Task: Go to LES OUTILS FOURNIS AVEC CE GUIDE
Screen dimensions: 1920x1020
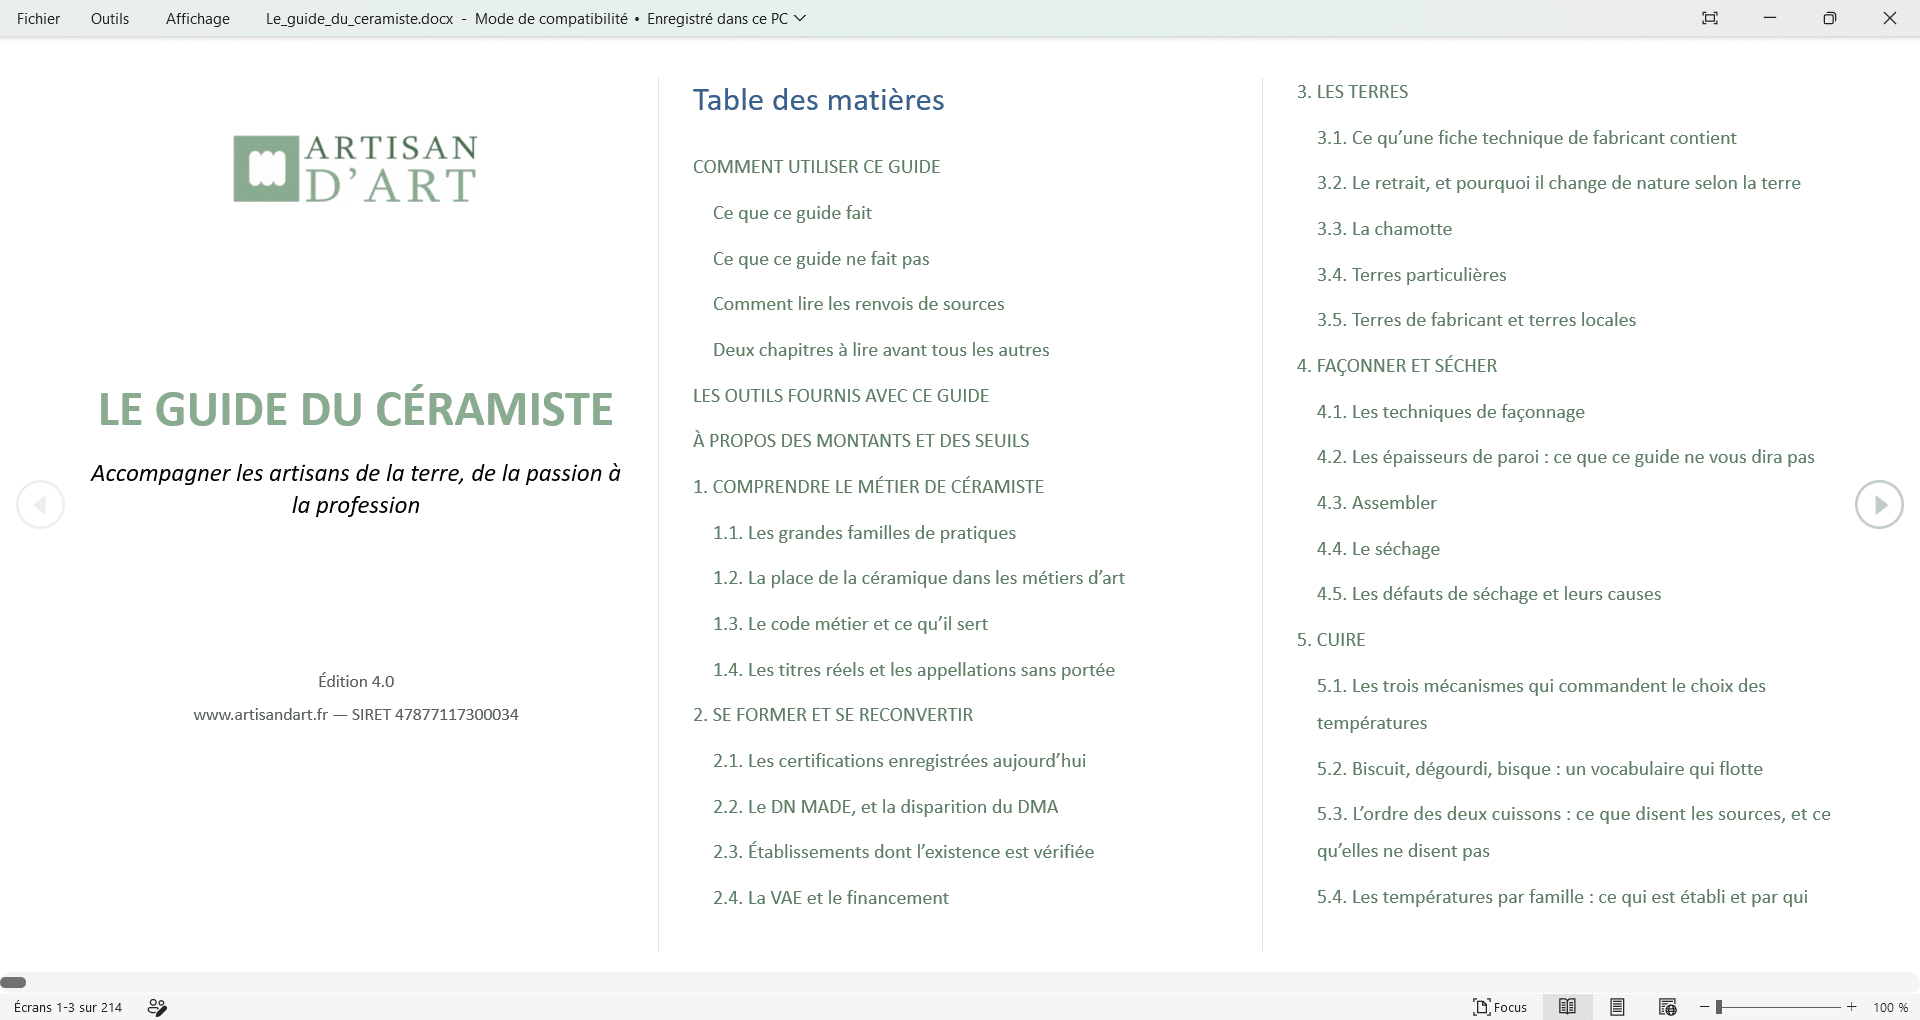Action: pos(841,396)
